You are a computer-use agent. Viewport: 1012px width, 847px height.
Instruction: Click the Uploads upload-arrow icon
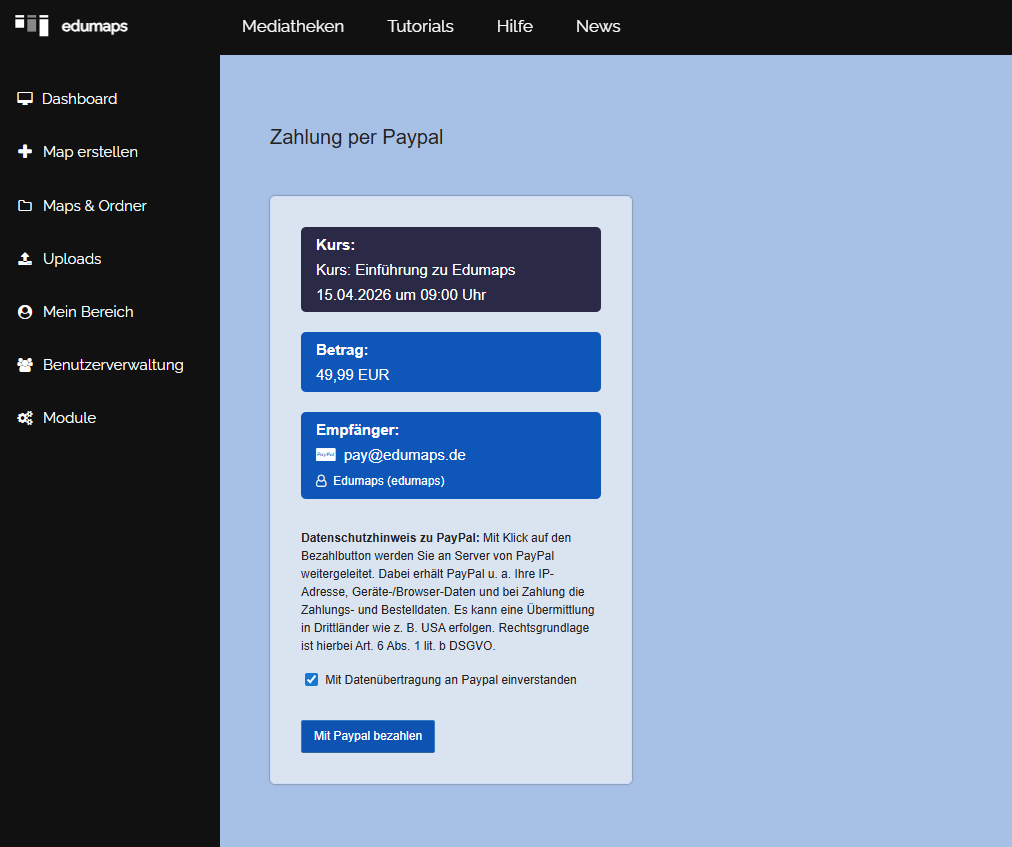pos(25,259)
